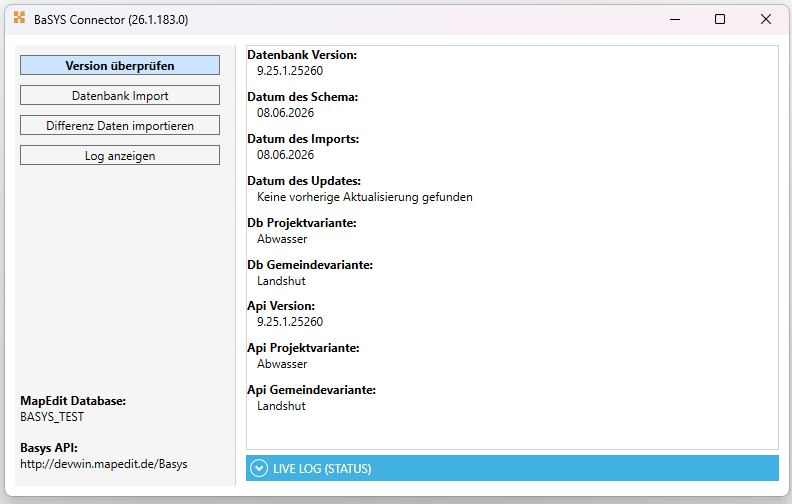Show the log via Log anzeigen
Image resolution: width=792 pixels, height=504 pixels.
pos(120,156)
